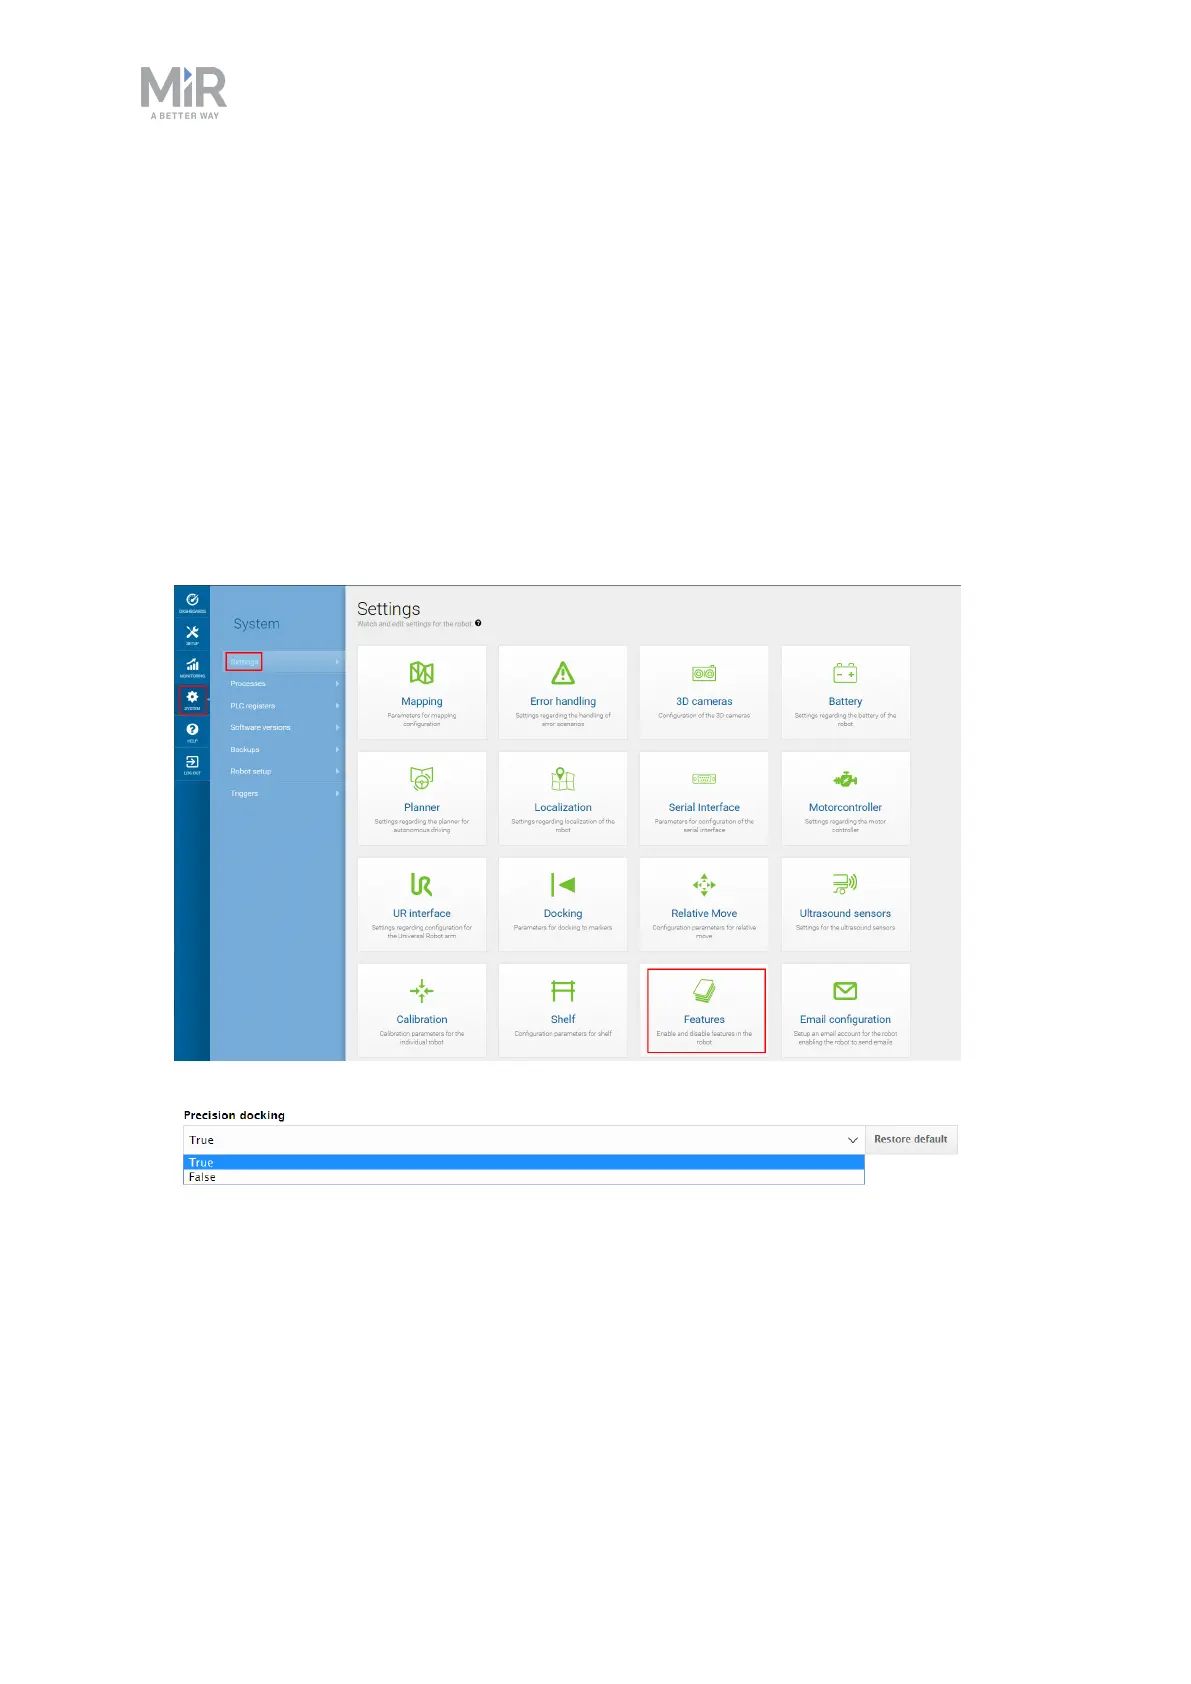This screenshot has height=1684, width=1191.
Task: Click the 'Settings' page heading
Action: coord(388,609)
